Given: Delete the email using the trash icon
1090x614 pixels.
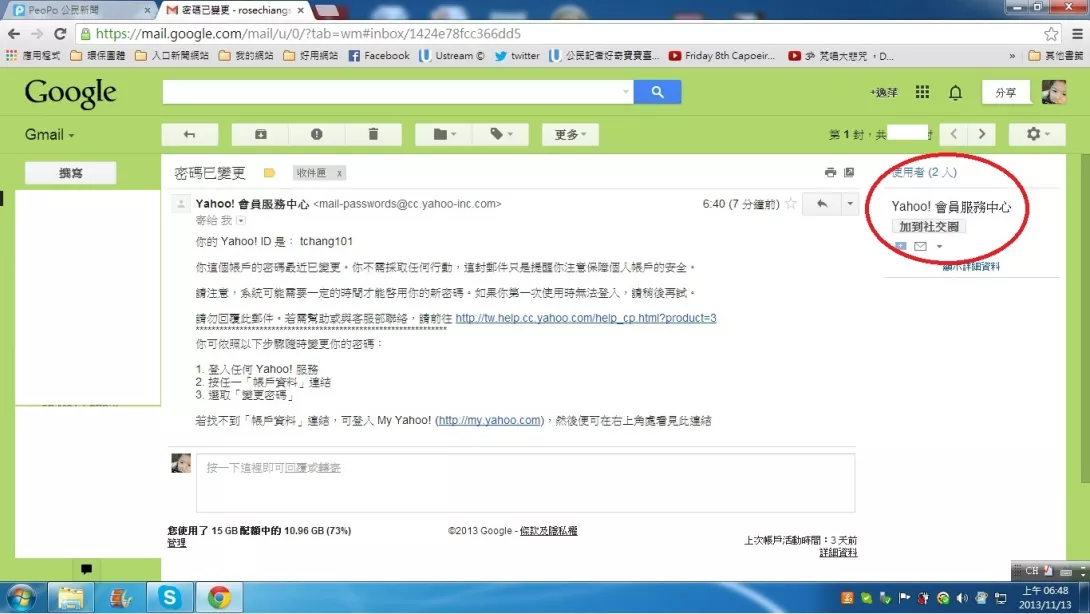Looking at the screenshot, I should click(x=373, y=134).
